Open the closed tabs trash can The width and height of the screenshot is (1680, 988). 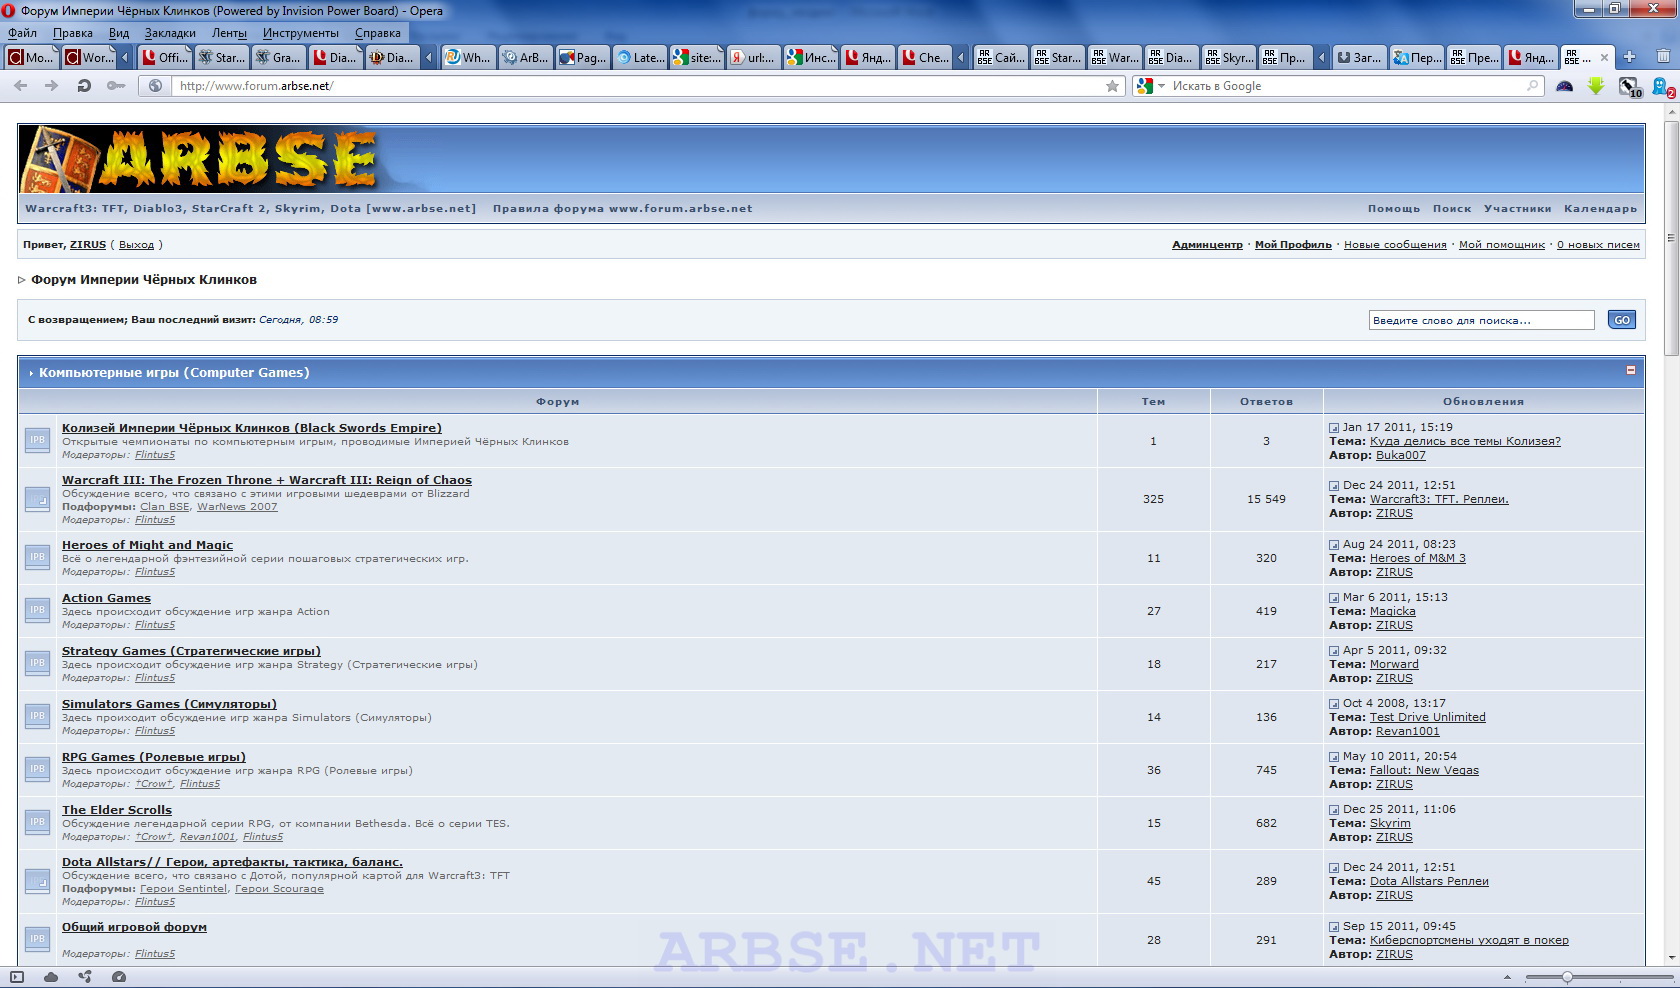tap(1663, 57)
